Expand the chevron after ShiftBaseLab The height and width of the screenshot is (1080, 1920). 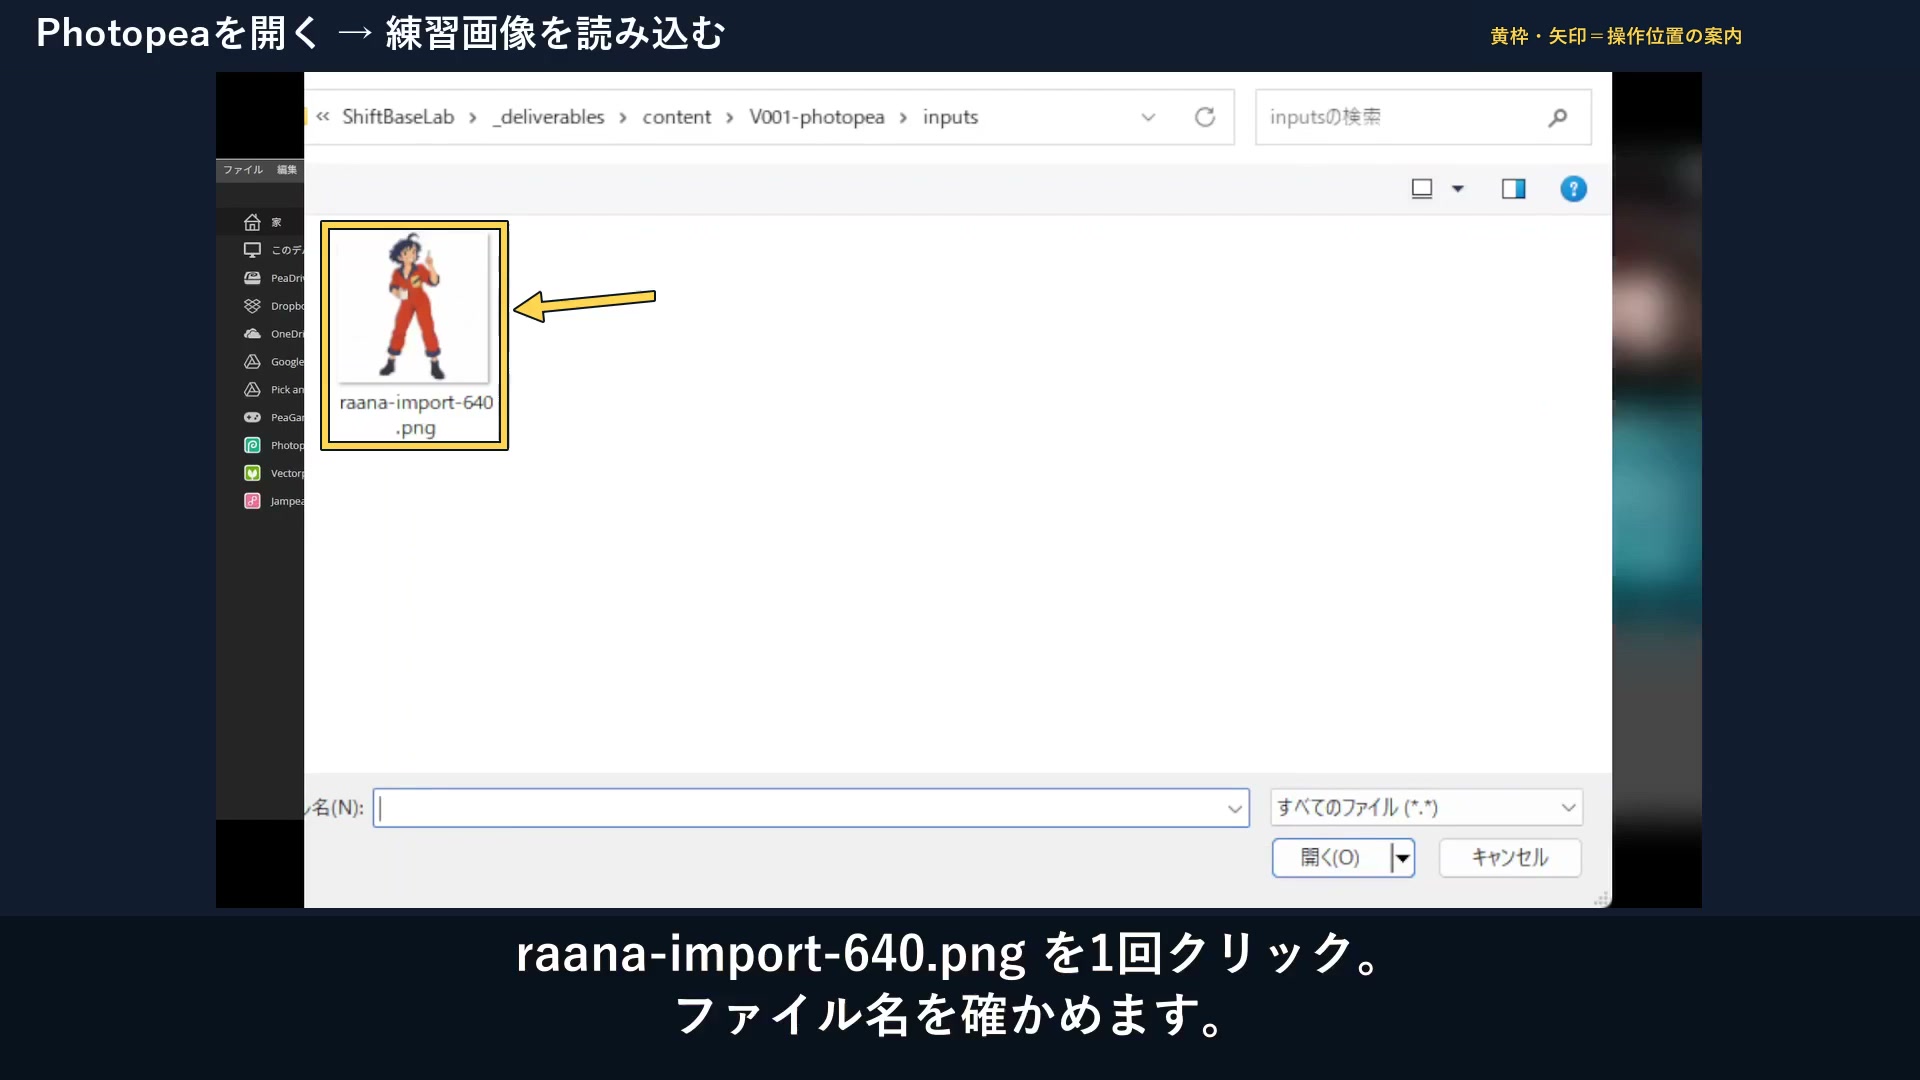tap(473, 118)
